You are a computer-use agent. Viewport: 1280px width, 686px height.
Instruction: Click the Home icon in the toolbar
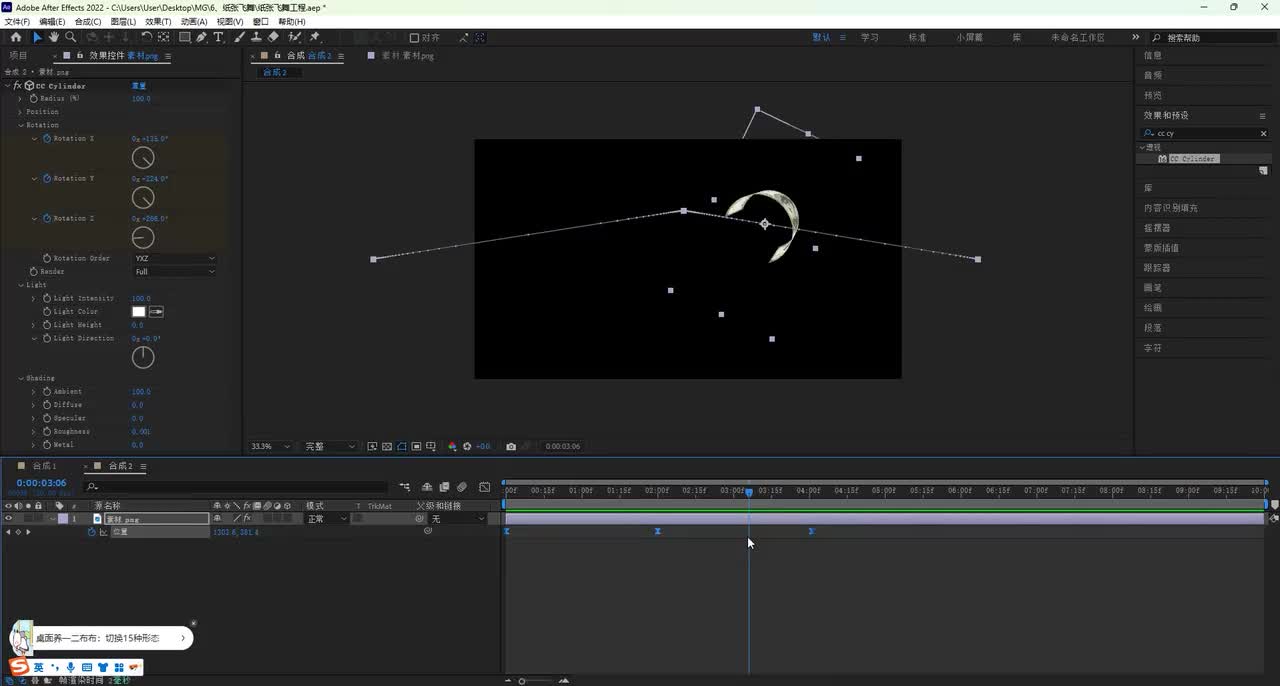point(17,37)
